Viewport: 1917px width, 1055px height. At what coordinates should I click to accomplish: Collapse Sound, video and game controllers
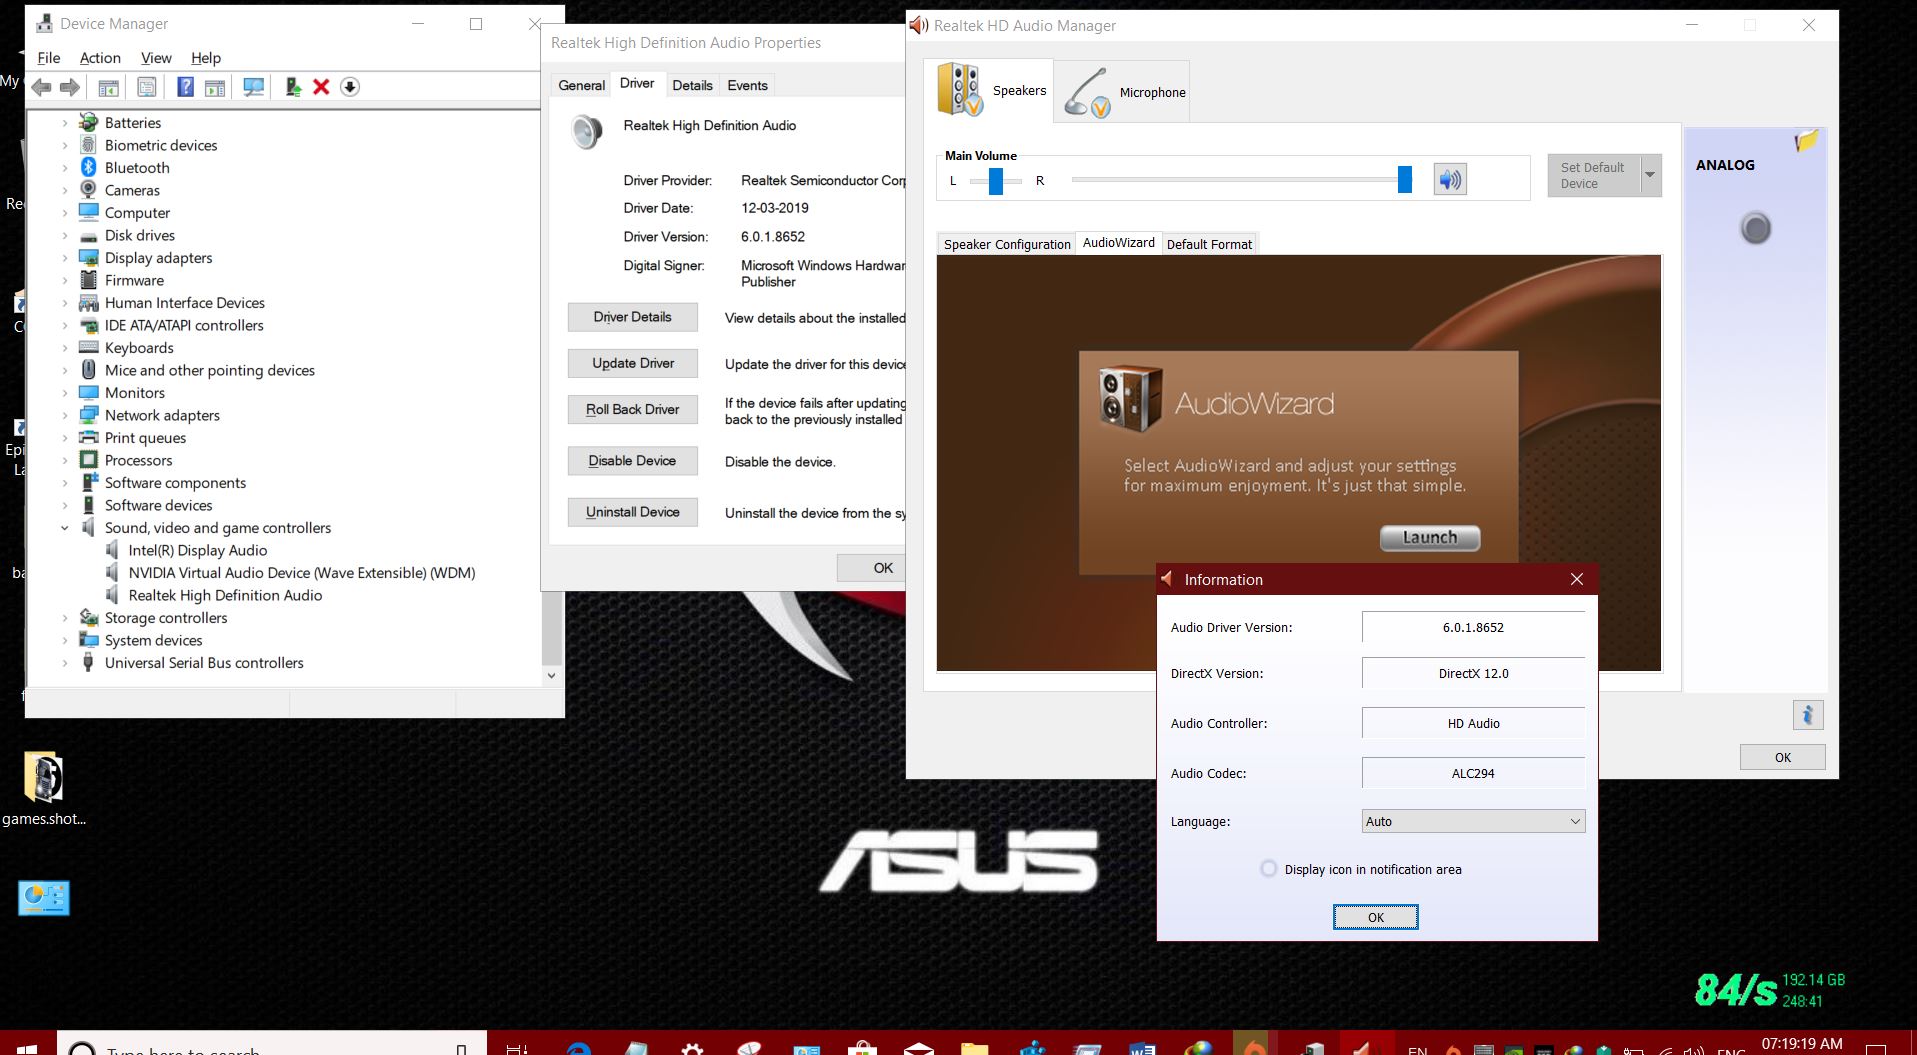(65, 528)
